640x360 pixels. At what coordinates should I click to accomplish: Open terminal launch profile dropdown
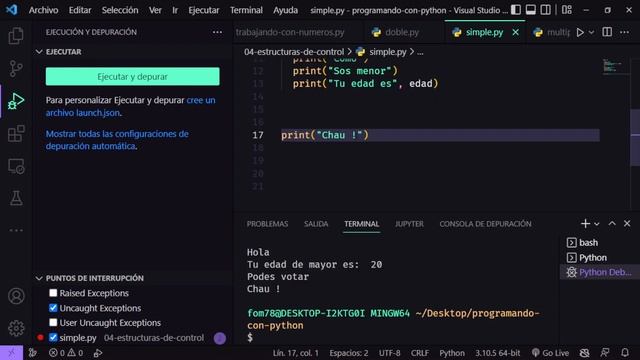click(x=597, y=224)
